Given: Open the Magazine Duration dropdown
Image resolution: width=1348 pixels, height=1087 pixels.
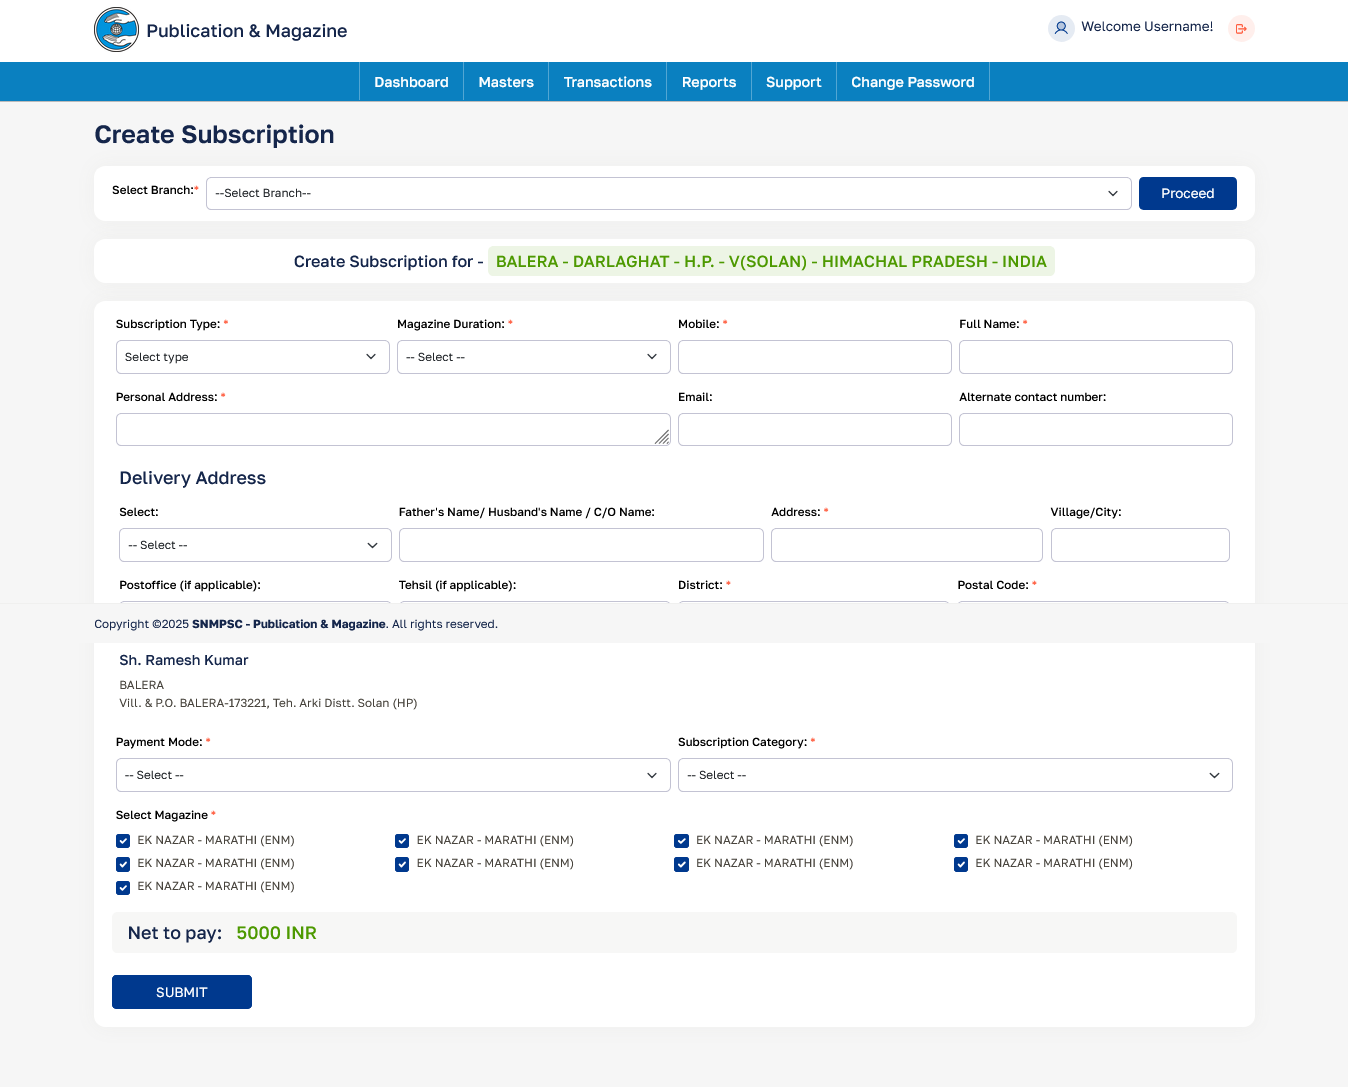Looking at the screenshot, I should pos(533,357).
